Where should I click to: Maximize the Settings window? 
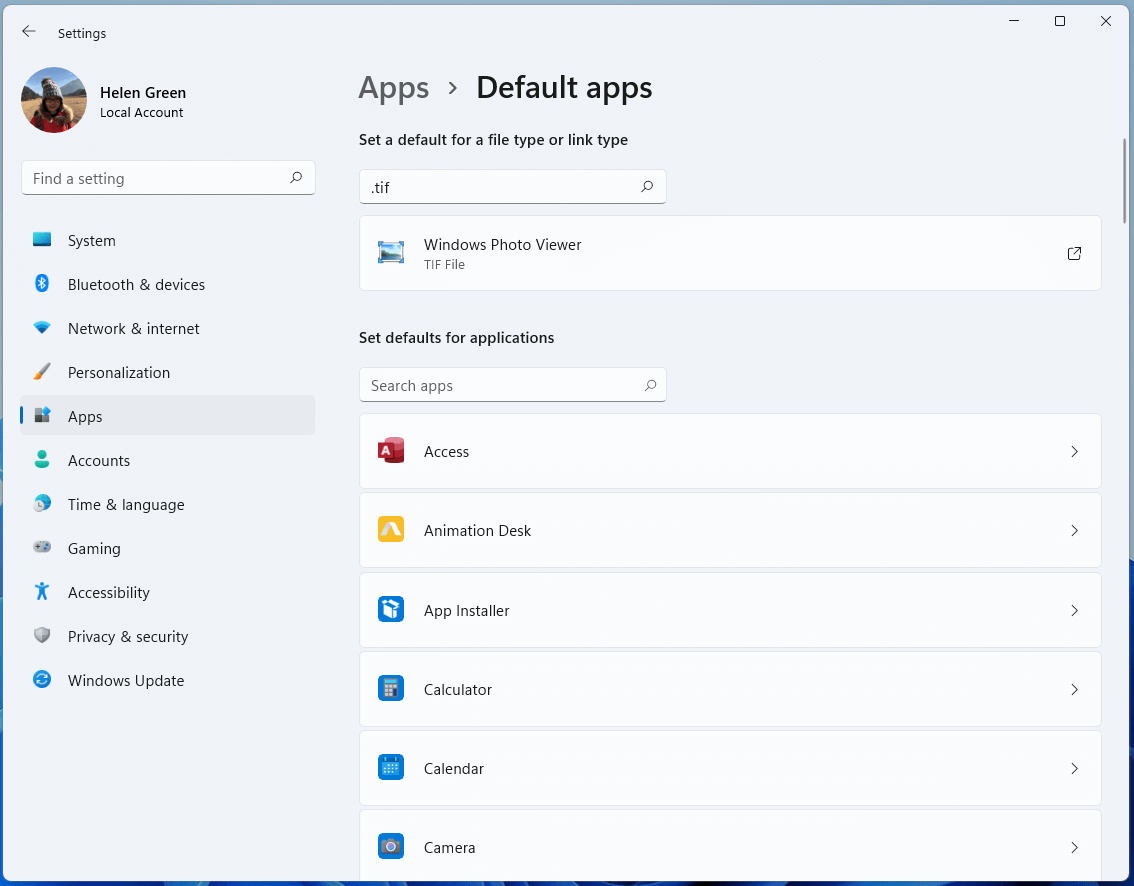click(1060, 21)
